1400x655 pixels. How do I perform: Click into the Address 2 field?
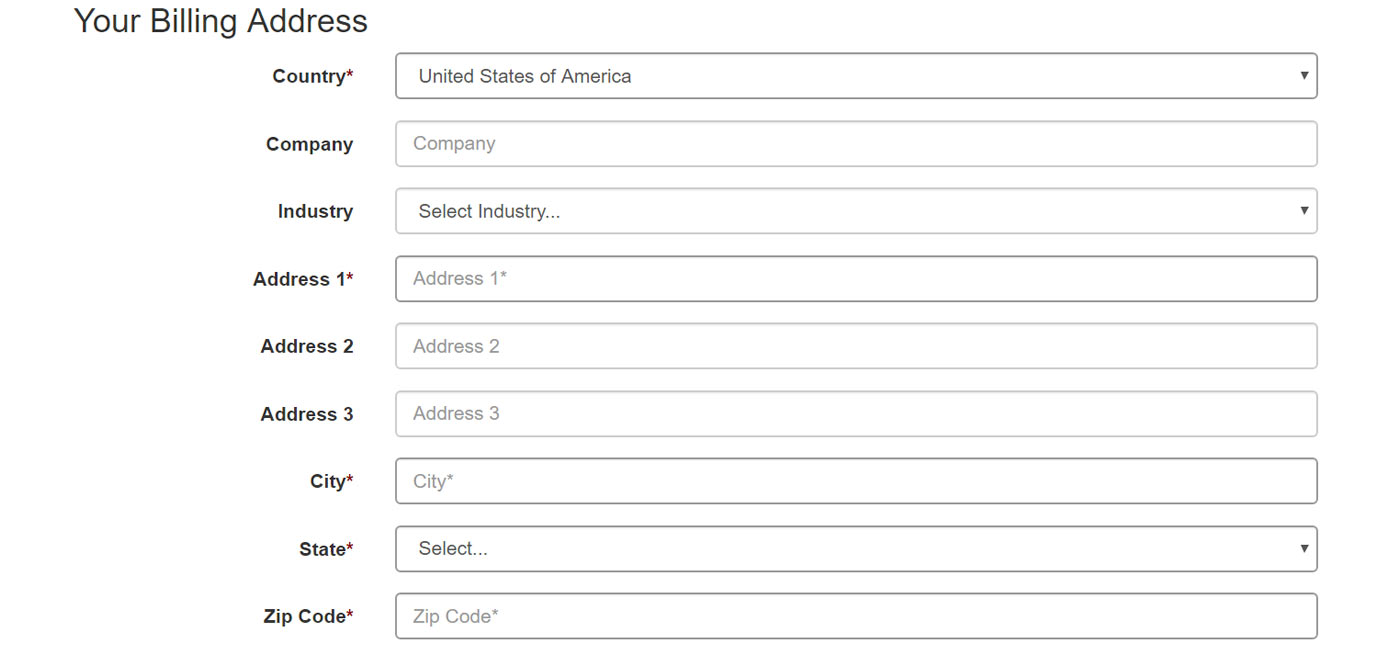[x=855, y=346]
